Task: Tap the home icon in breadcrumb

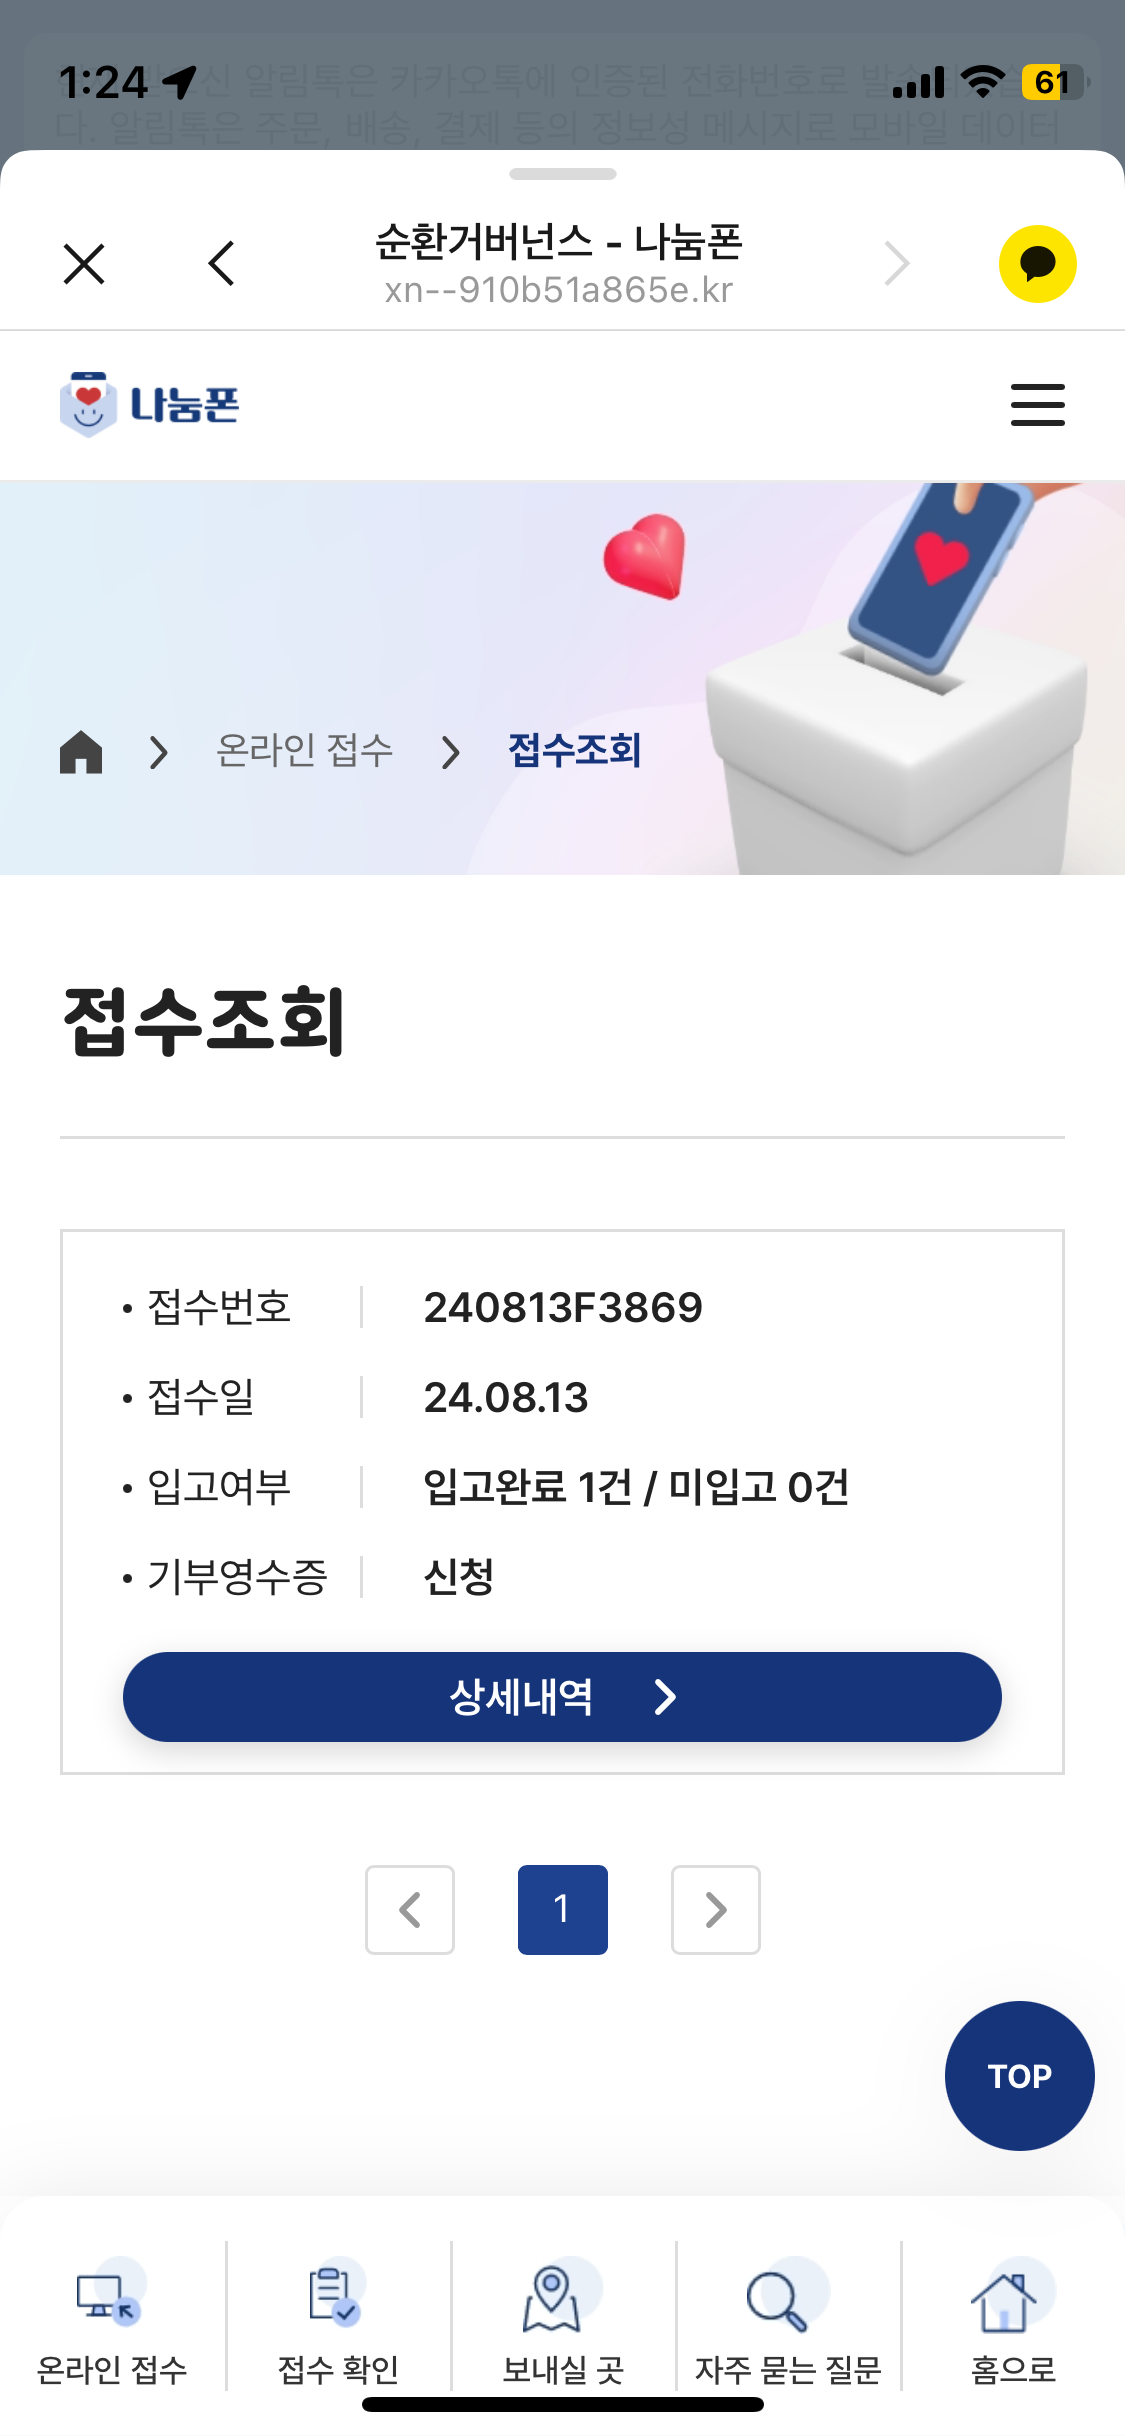Action: tap(81, 752)
